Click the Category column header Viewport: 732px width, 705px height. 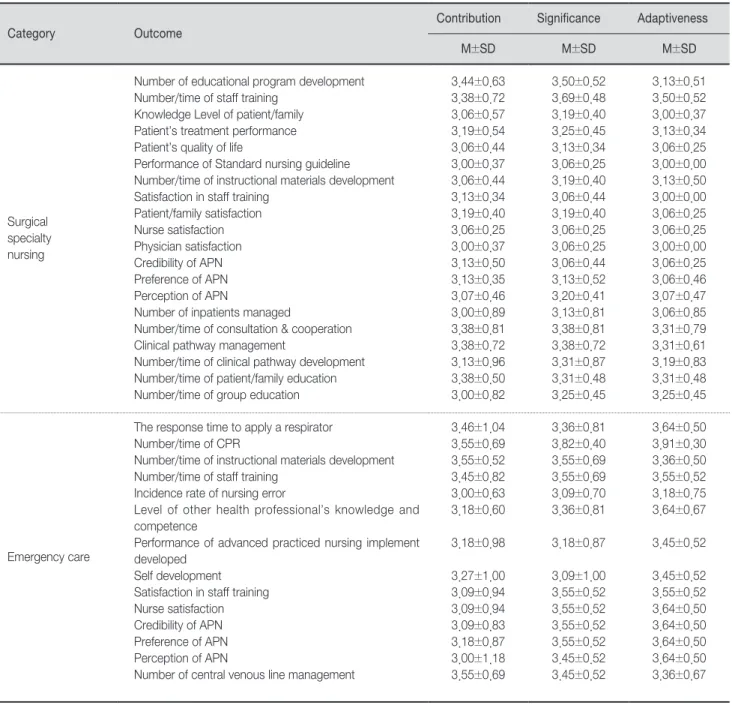click(x=31, y=34)
